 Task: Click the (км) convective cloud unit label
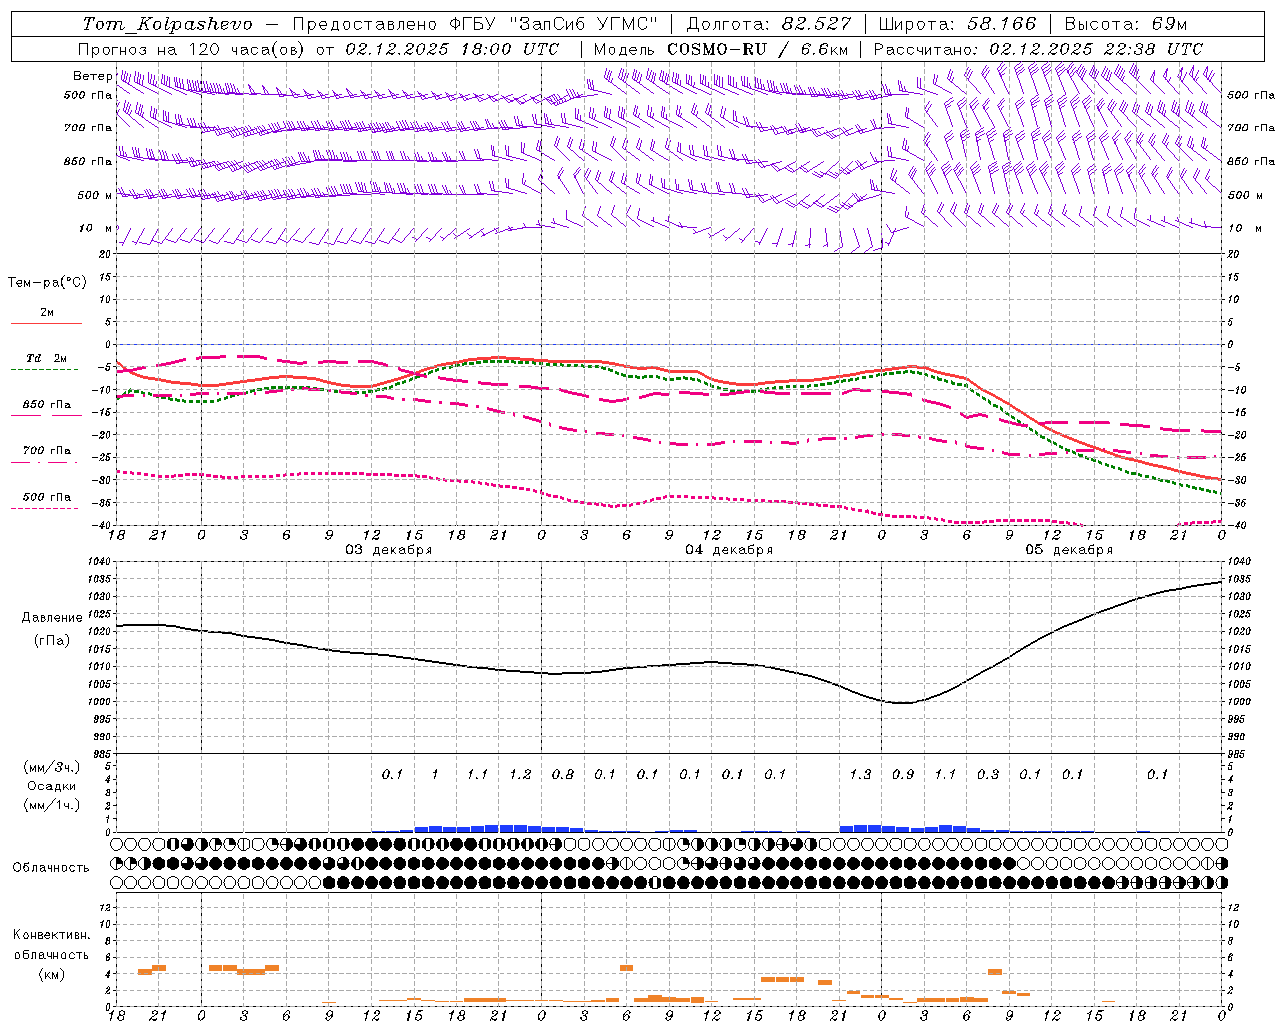(x=51, y=974)
